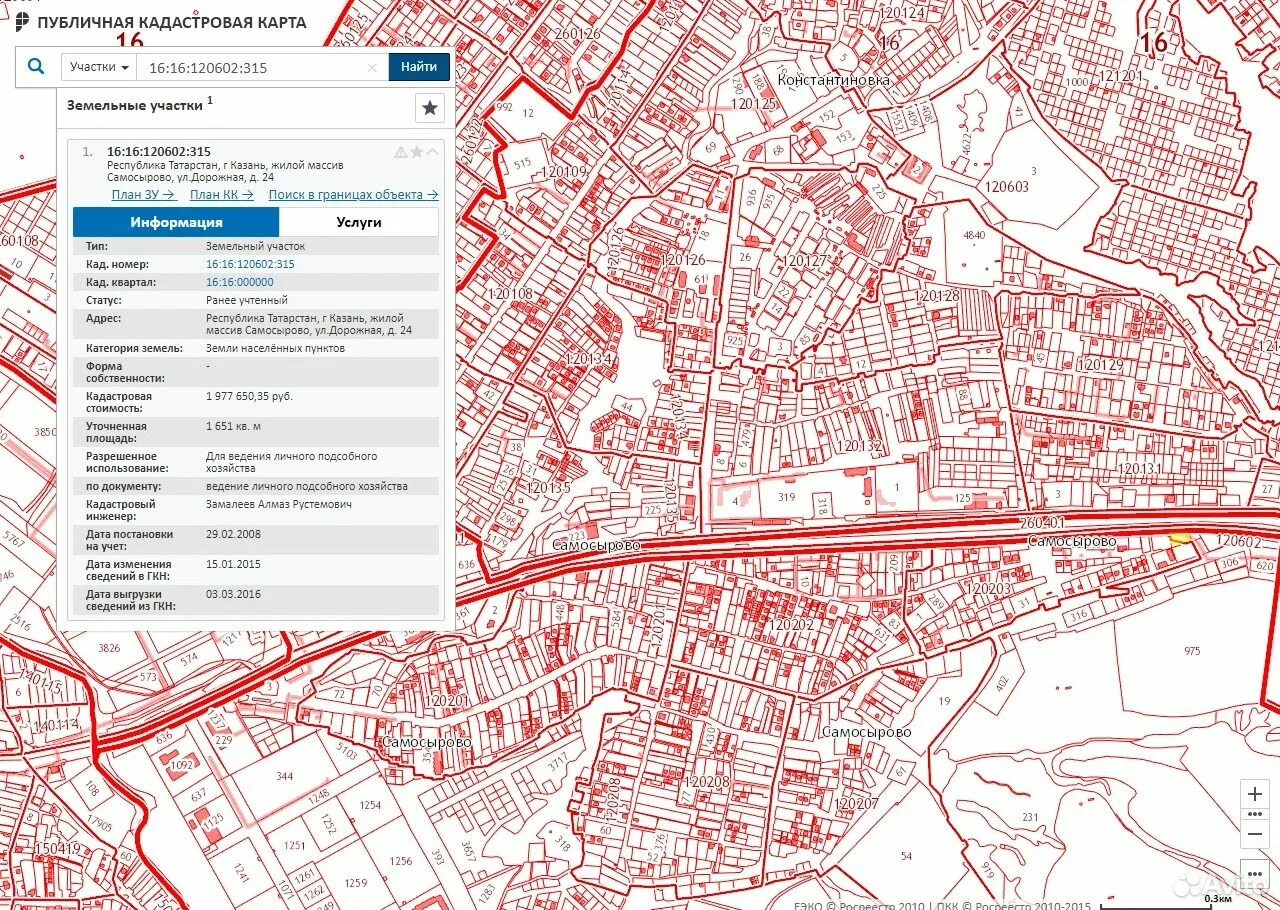Click the date 15.01.2015
The image size is (1280, 910).
pos(233,564)
